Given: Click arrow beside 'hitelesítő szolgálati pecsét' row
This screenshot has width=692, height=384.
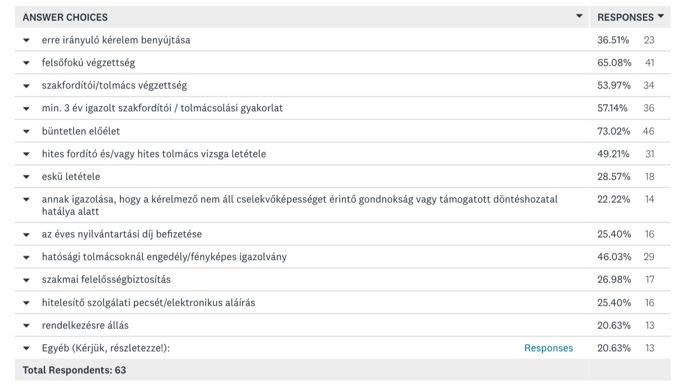Looking at the screenshot, I should pos(26,303).
